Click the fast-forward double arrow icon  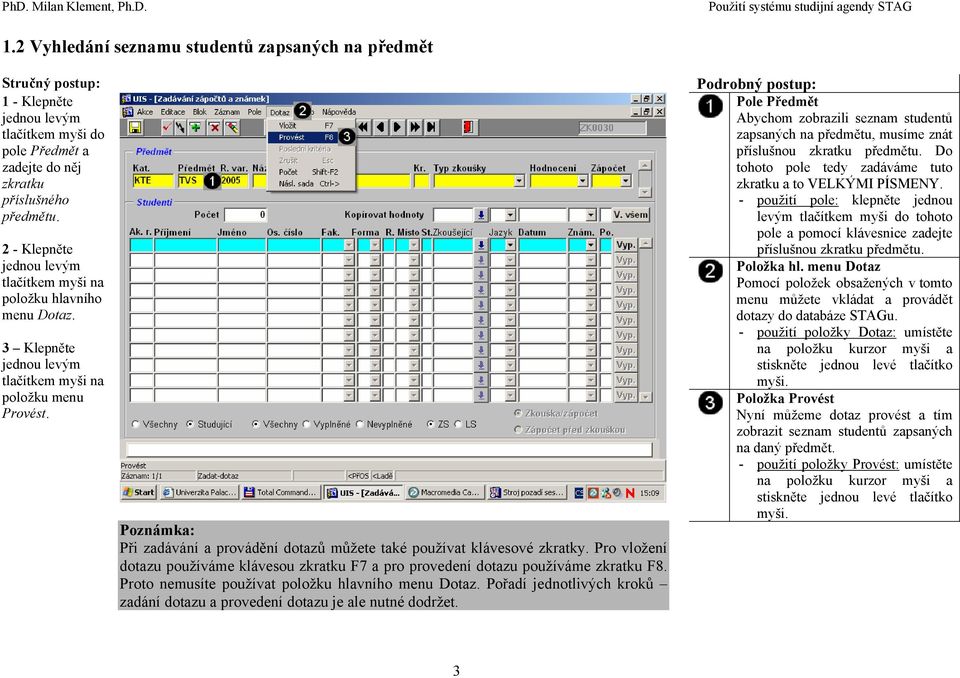[414, 127]
